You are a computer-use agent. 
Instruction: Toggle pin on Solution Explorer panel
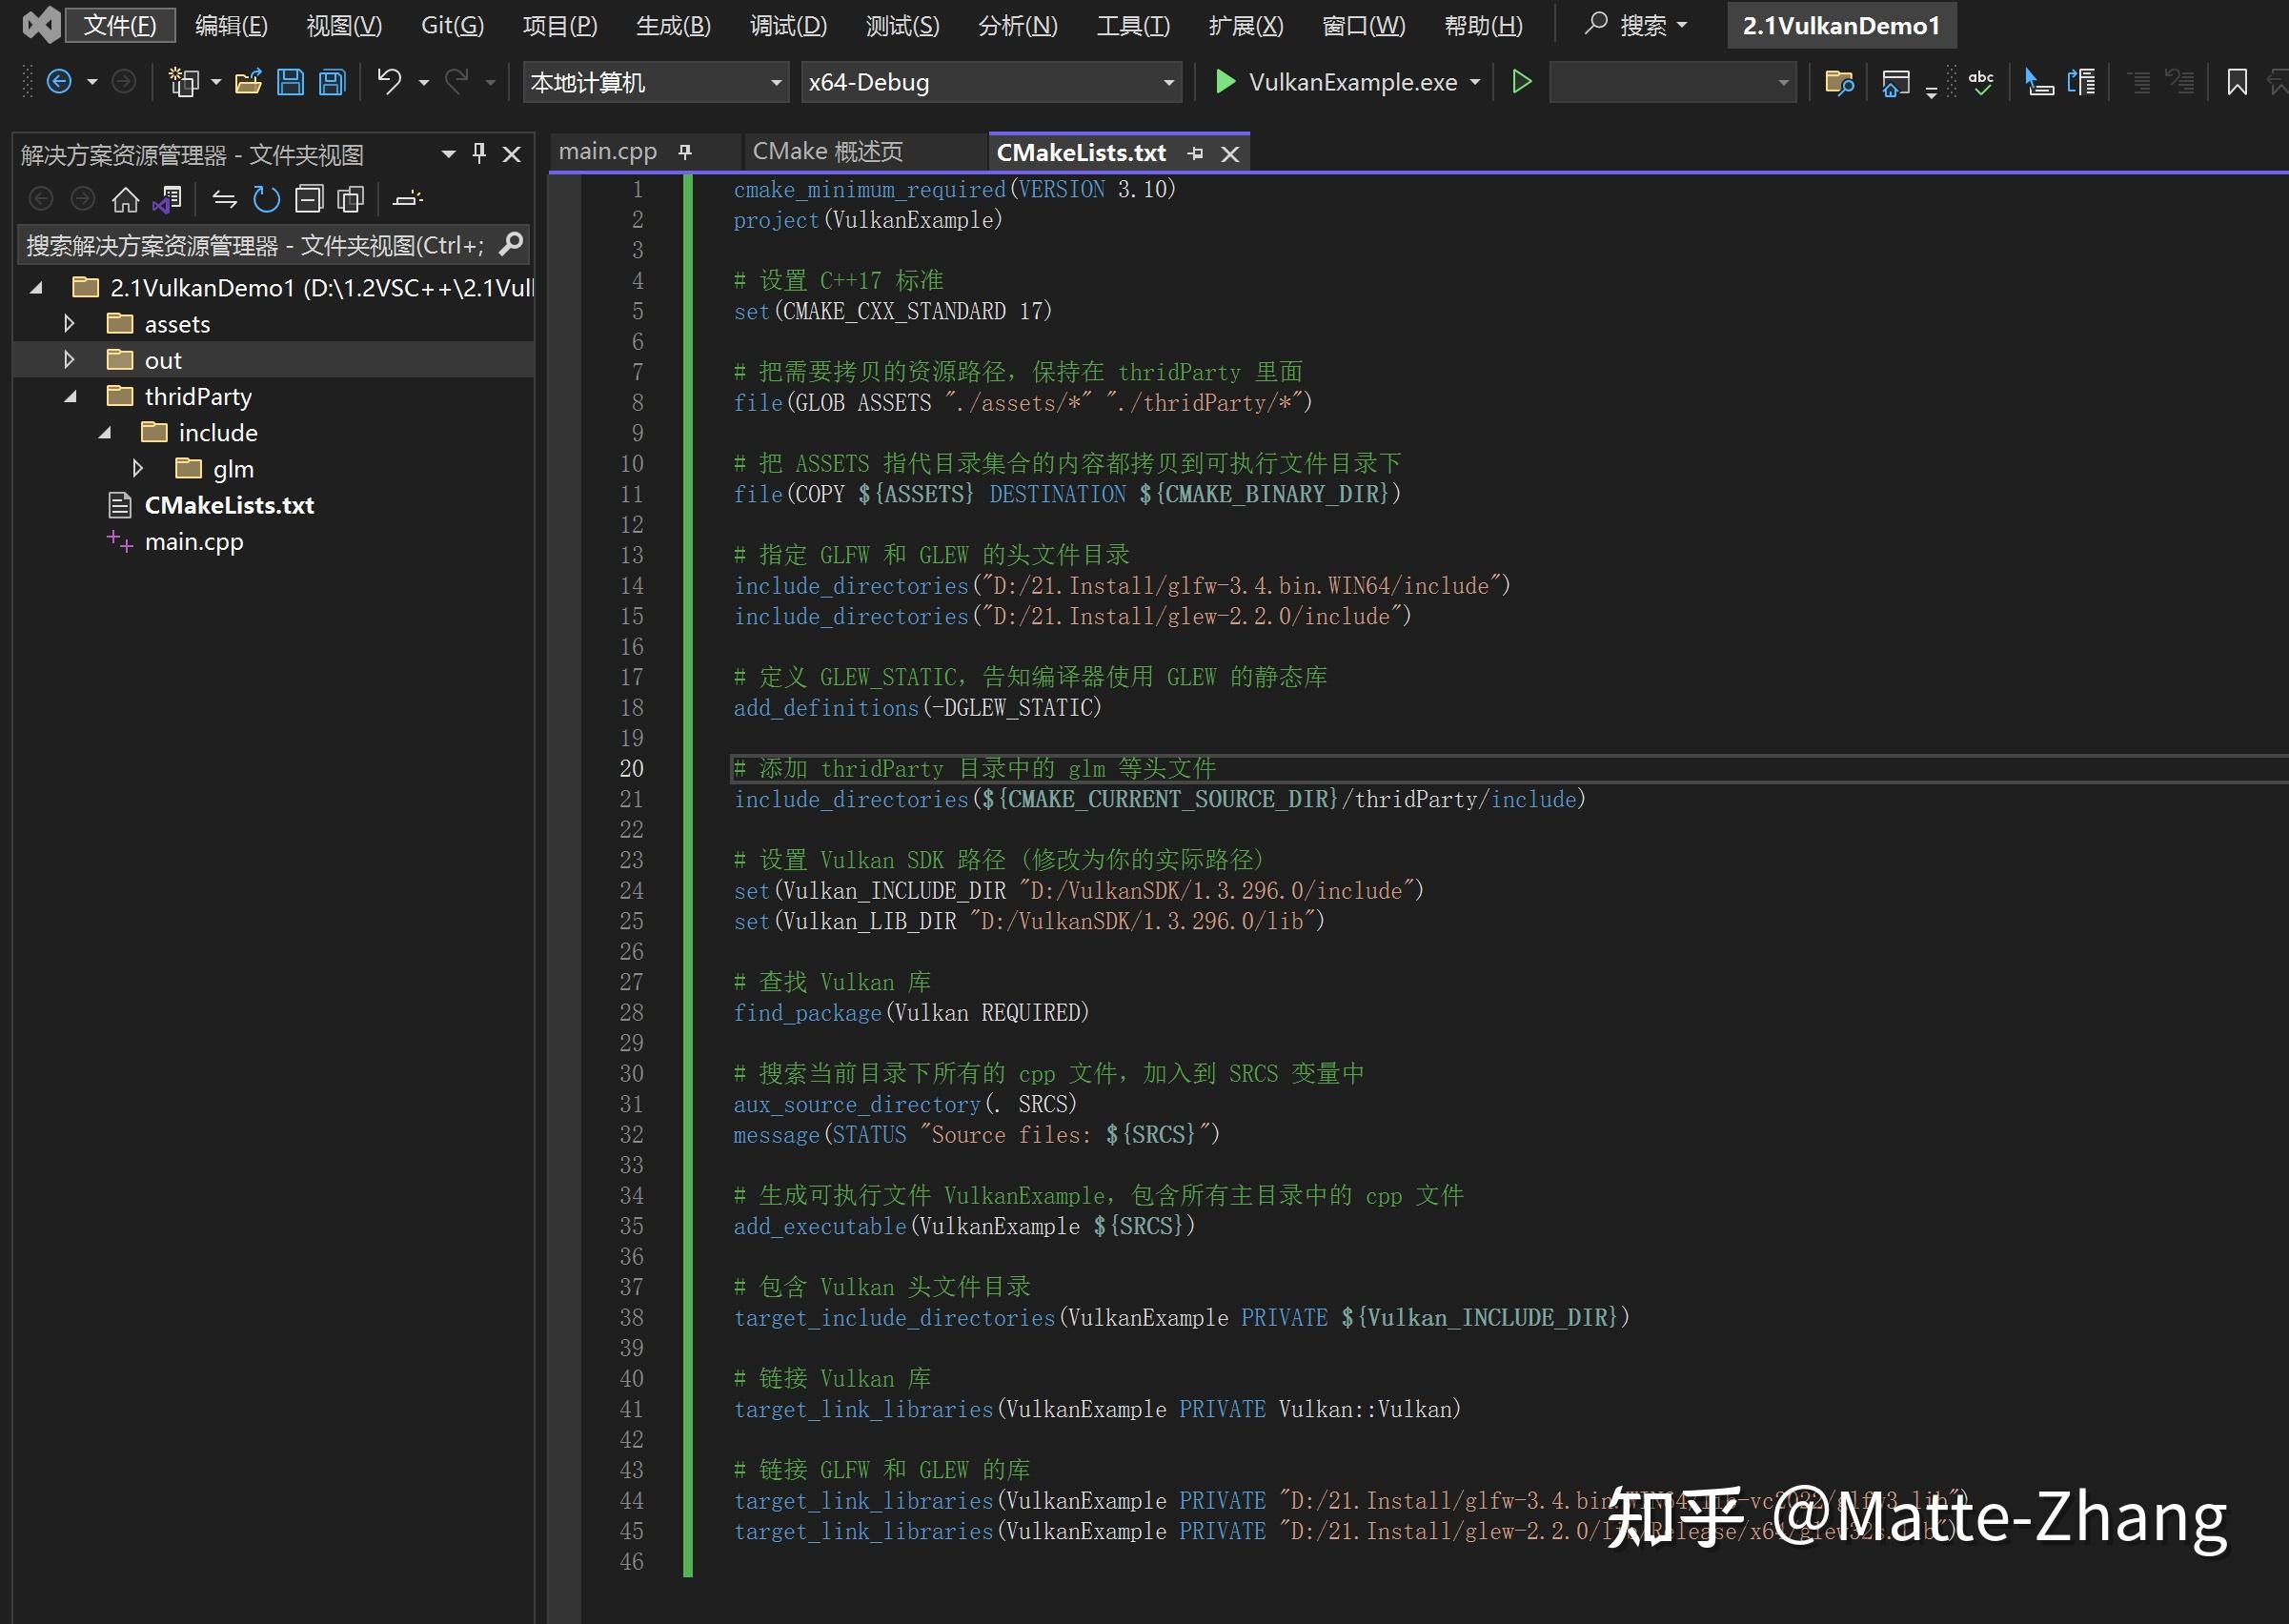click(479, 153)
